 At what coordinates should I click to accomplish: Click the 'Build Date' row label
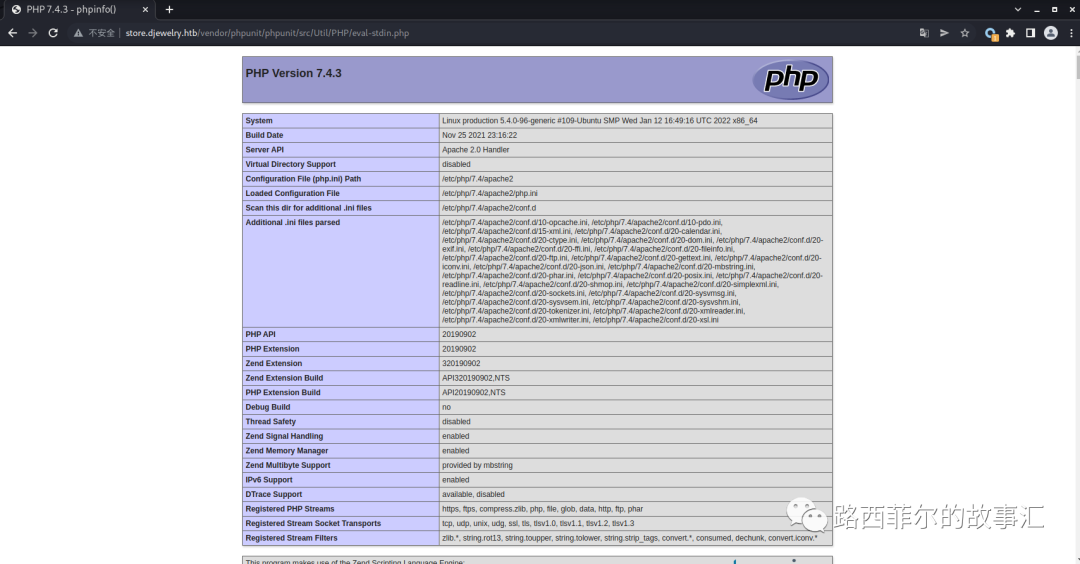[x=264, y=135]
